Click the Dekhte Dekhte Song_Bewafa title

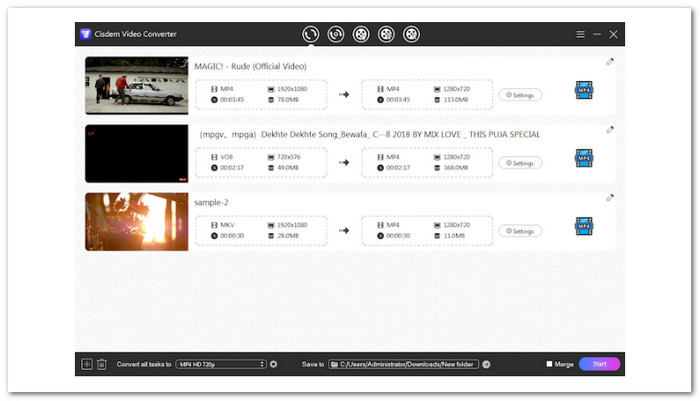[370, 134]
